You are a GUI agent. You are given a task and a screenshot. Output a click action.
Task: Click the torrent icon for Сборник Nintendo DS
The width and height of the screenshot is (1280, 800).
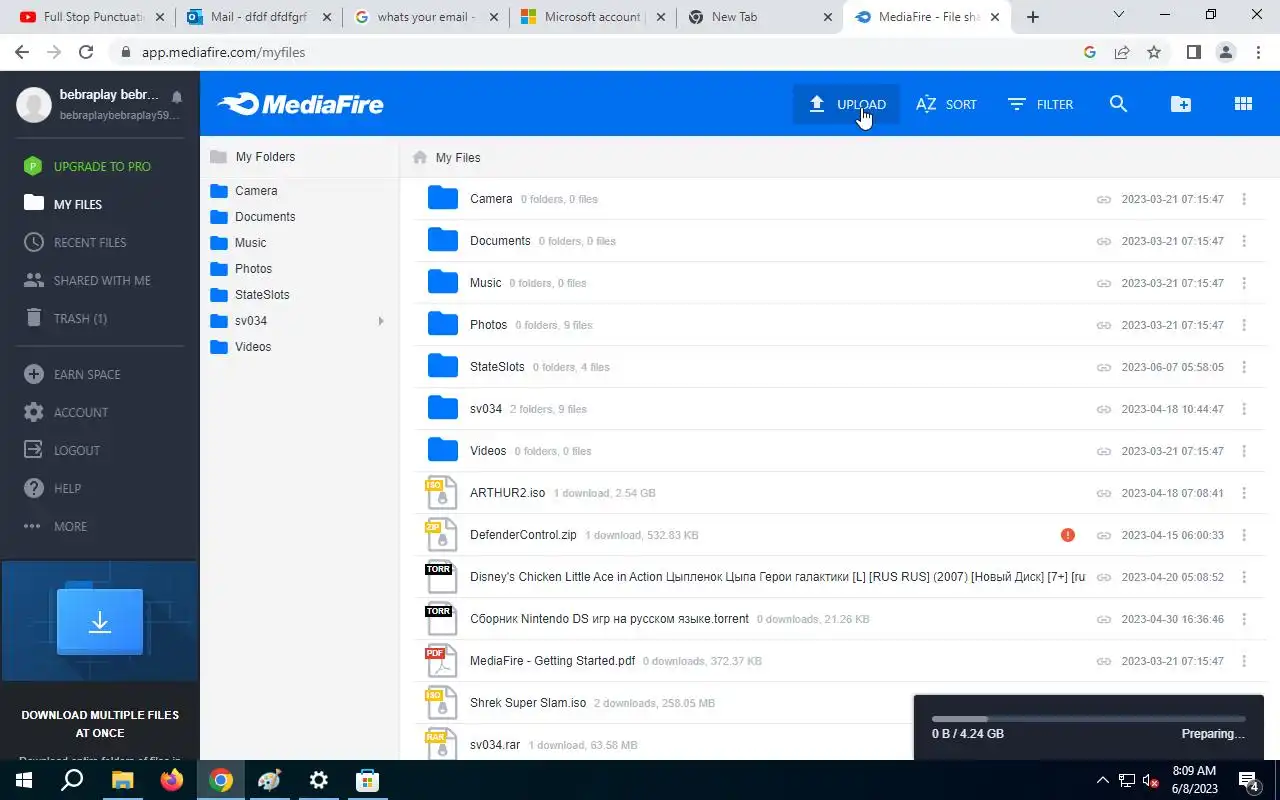(x=441, y=619)
